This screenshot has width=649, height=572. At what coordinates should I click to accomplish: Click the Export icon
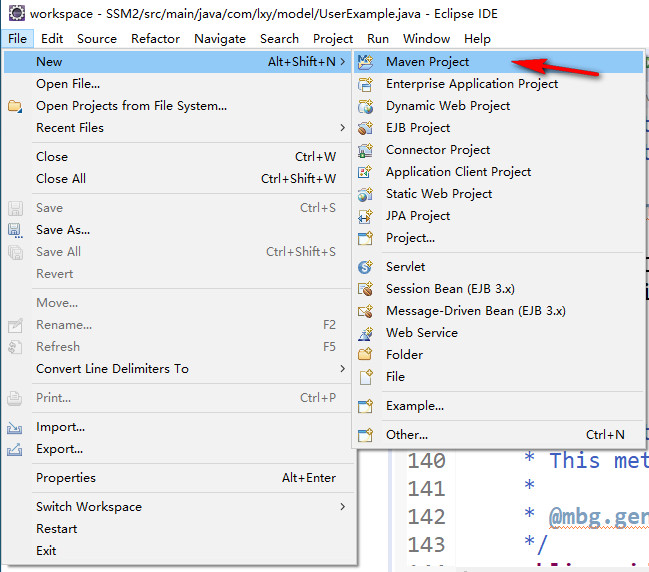pos(14,449)
